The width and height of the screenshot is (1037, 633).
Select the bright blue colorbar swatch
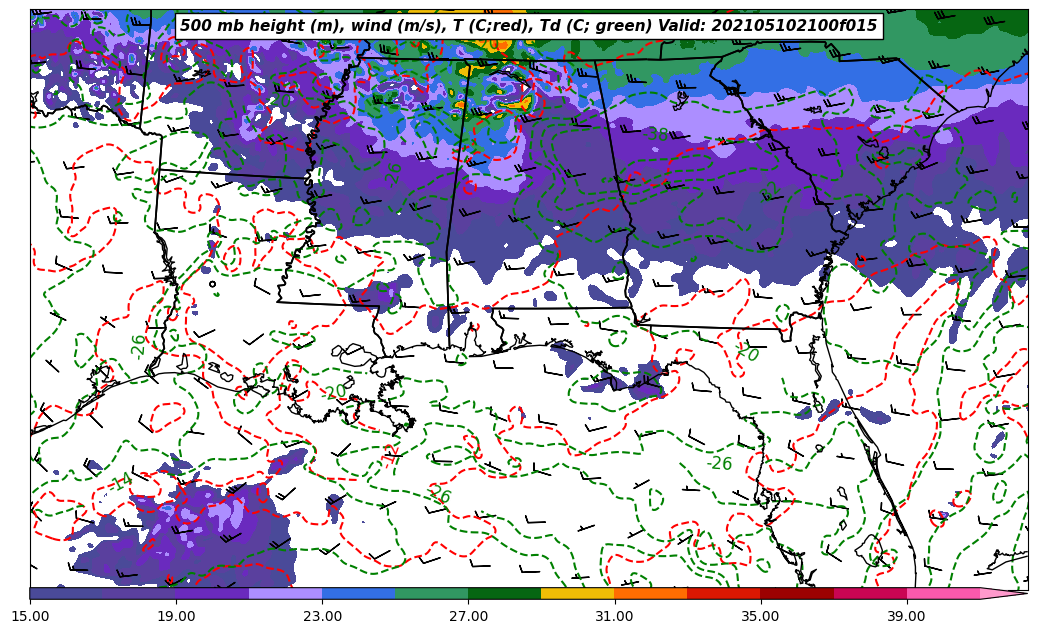pos(358,593)
